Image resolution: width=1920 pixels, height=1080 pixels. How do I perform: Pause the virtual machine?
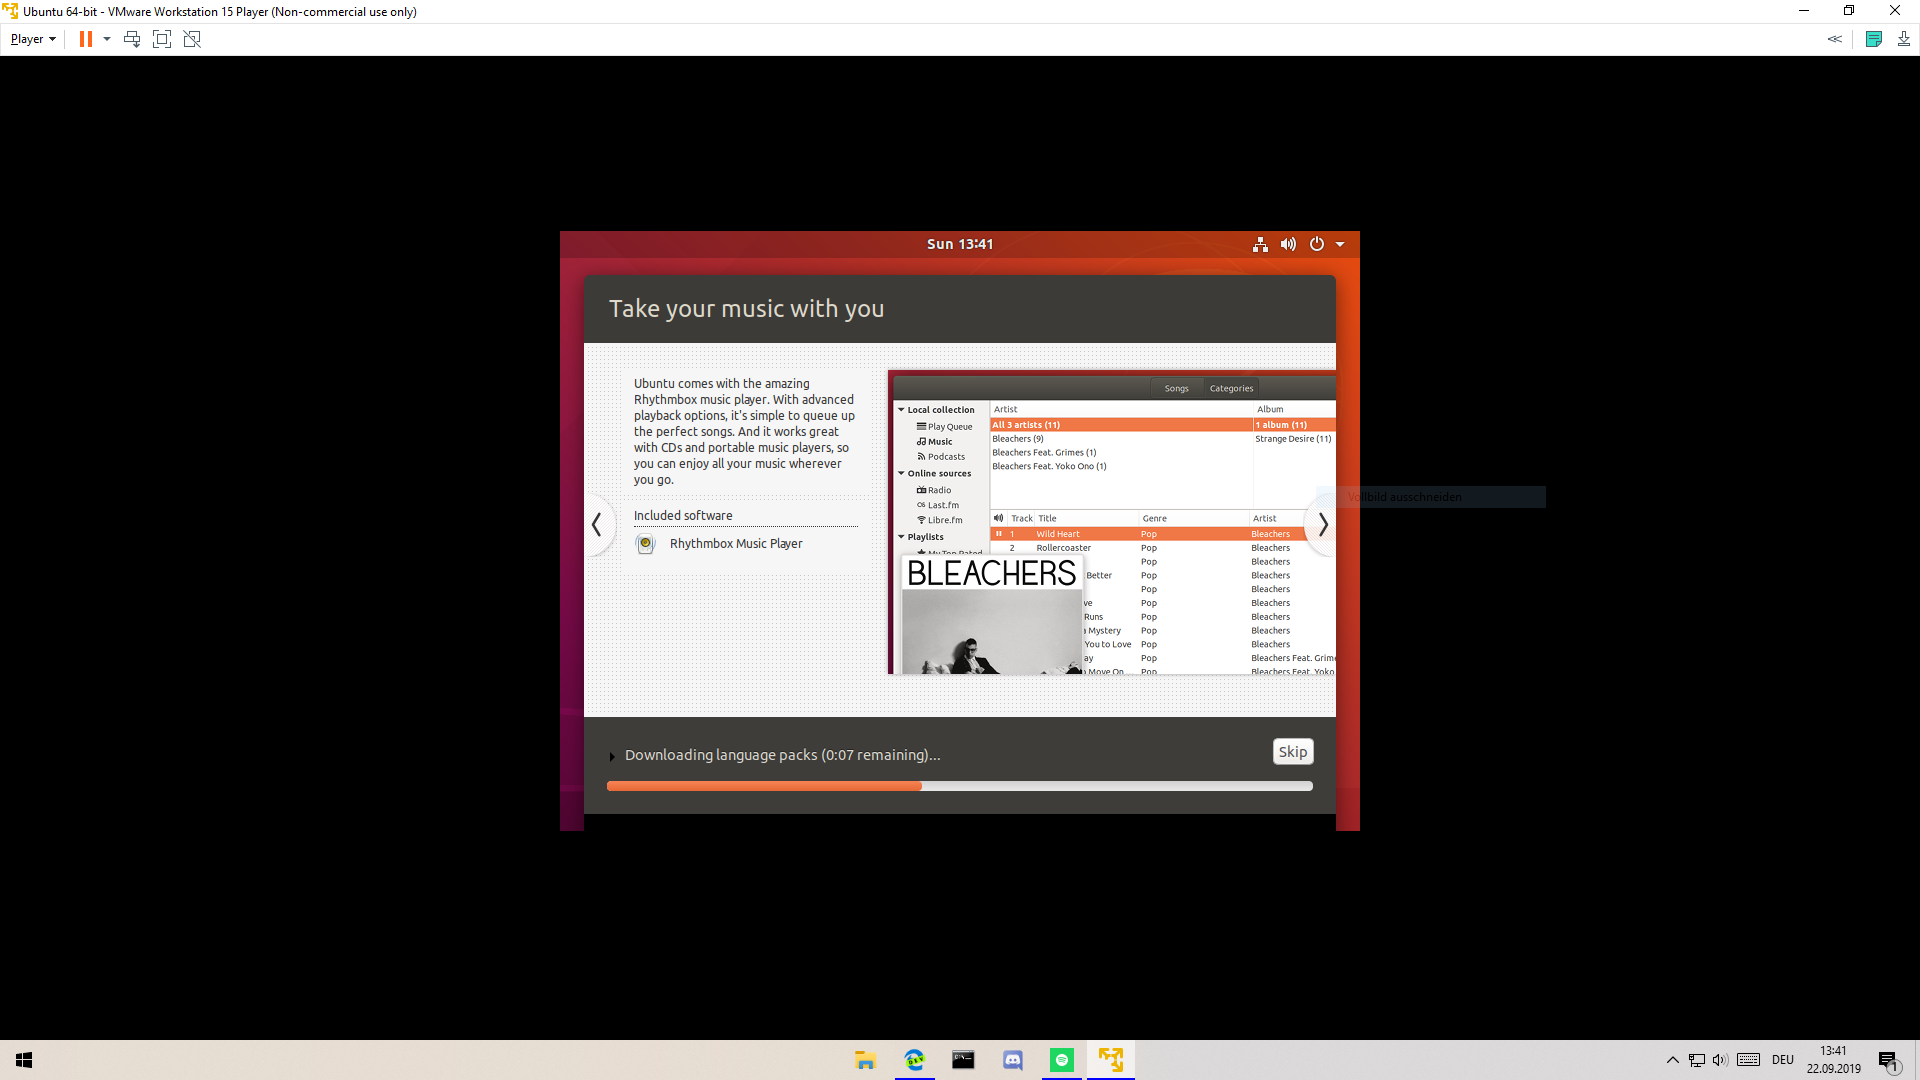tap(86, 39)
